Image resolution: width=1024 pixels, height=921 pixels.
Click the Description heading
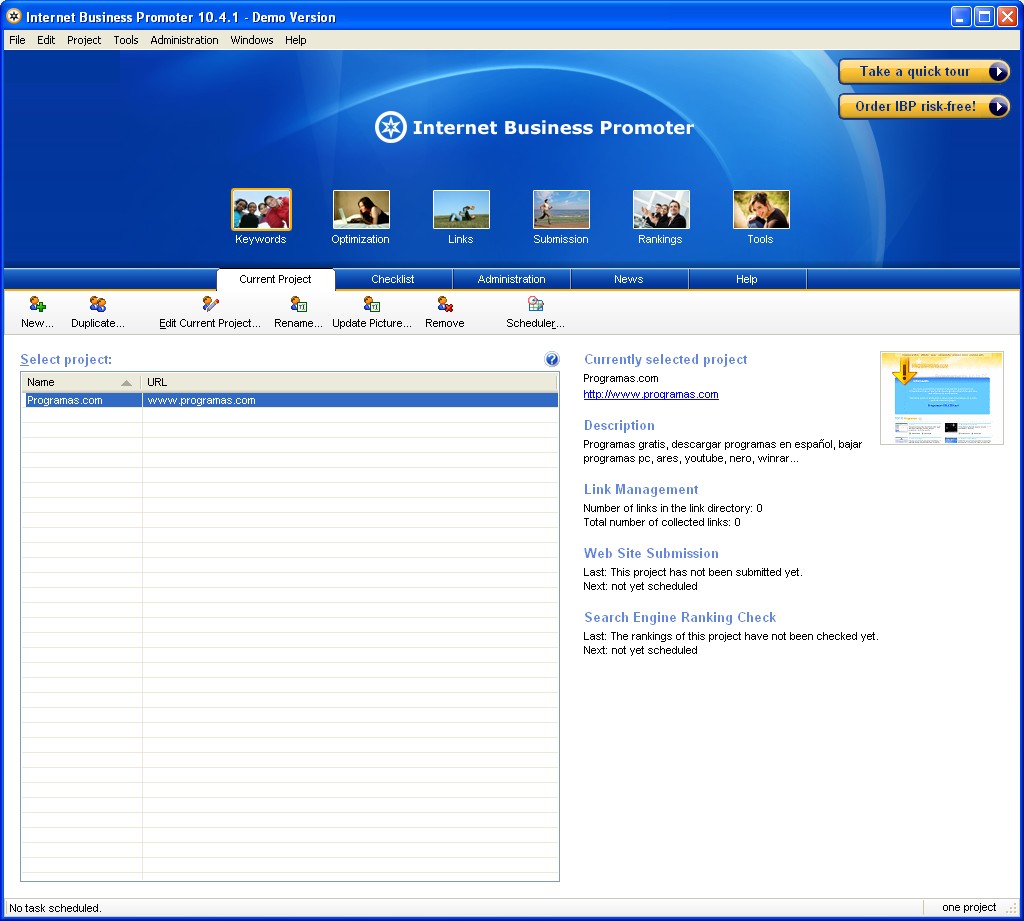click(x=619, y=425)
